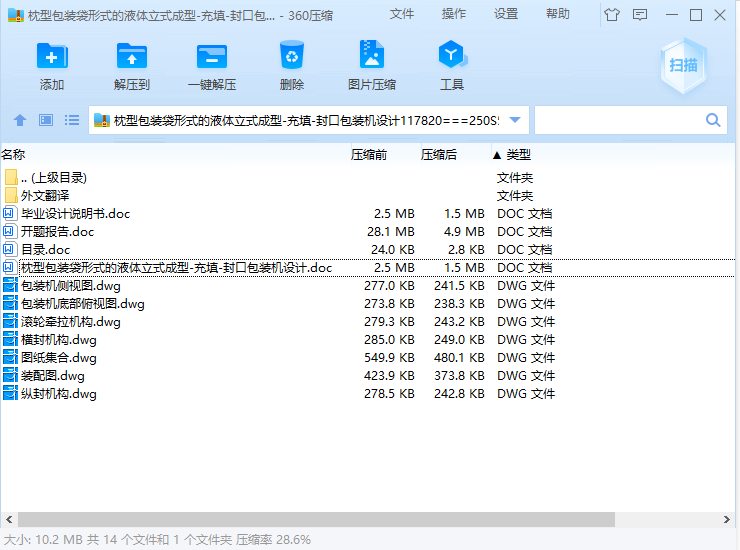Click the DWG icon of 滚轮牵拉机构.dwg
740x550 pixels.
[10, 322]
